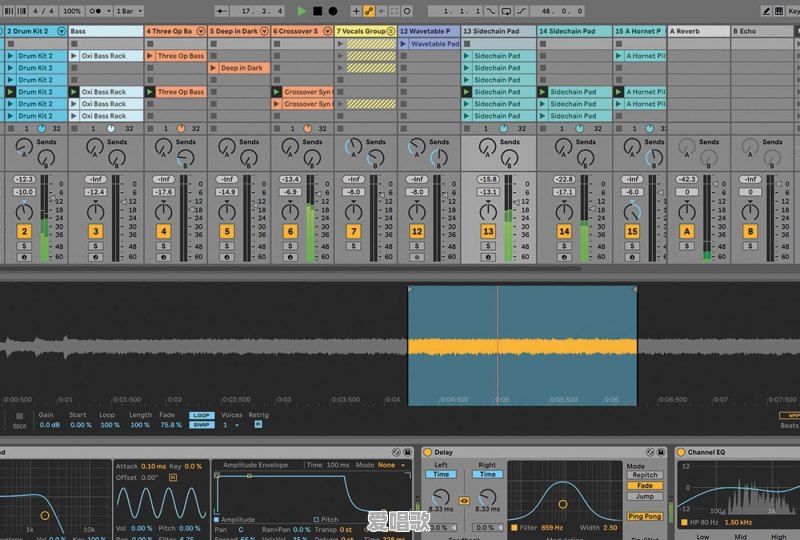Image resolution: width=800 pixels, height=540 pixels.
Task: Fold the 5 Deep in Dark track
Action: tap(264, 31)
